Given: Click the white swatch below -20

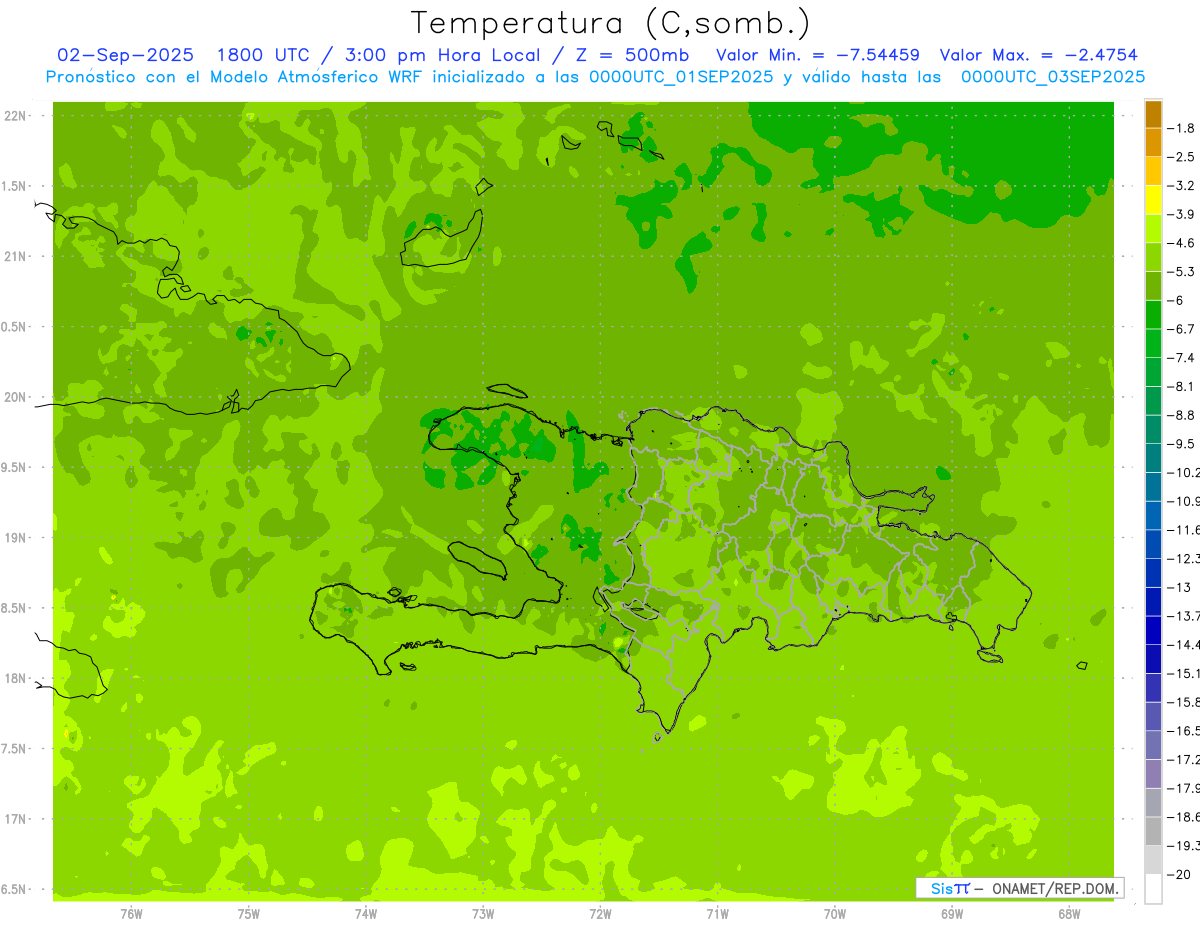Looking at the screenshot, I should tap(1153, 889).
